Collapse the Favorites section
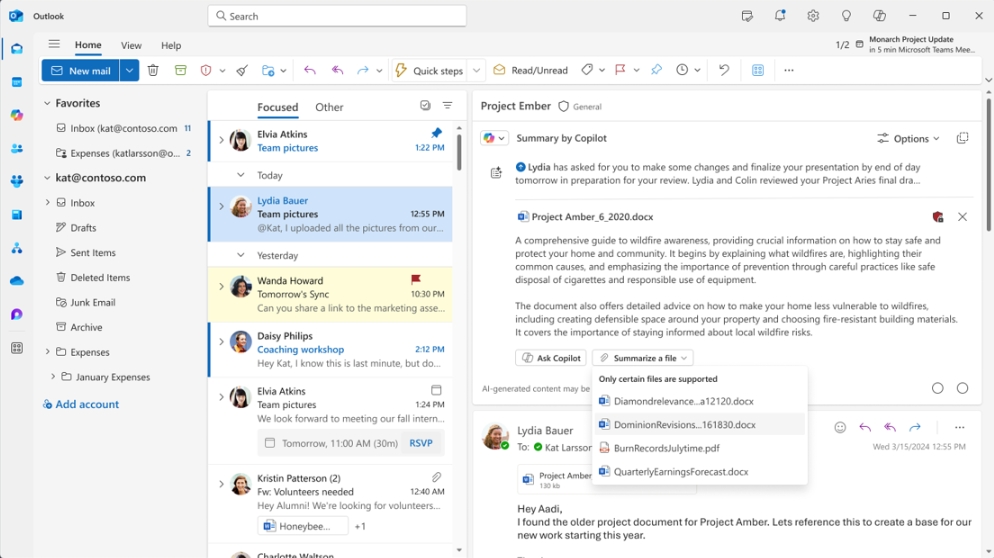Viewport: 994px width, 558px height. tap(46, 103)
